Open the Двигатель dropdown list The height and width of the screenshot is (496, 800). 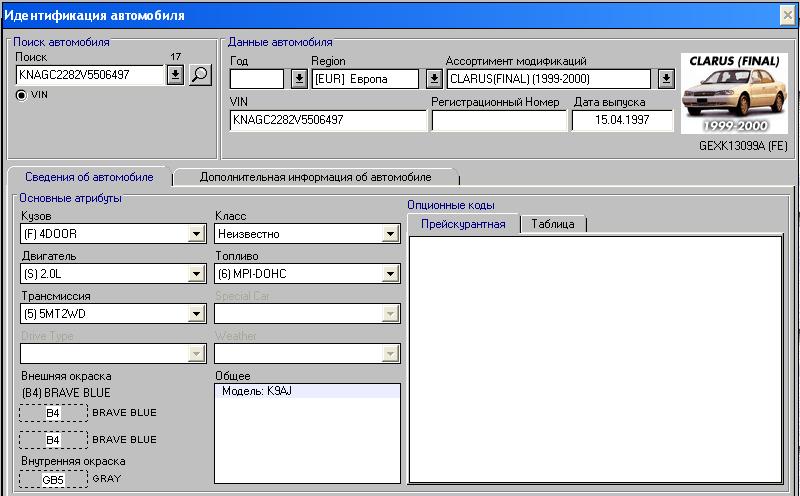point(196,274)
